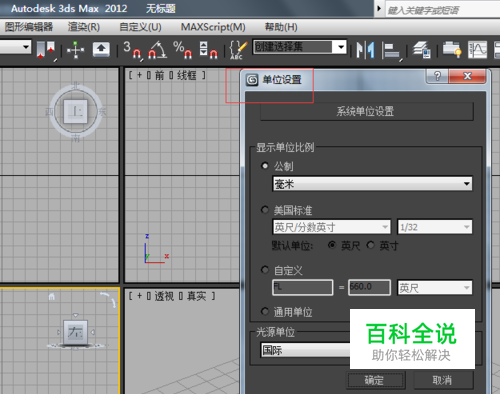Image resolution: width=500 pixels, height=394 pixels.
Task: Open the reference coordinate dropdown on toolbar
Action: click(15, 47)
